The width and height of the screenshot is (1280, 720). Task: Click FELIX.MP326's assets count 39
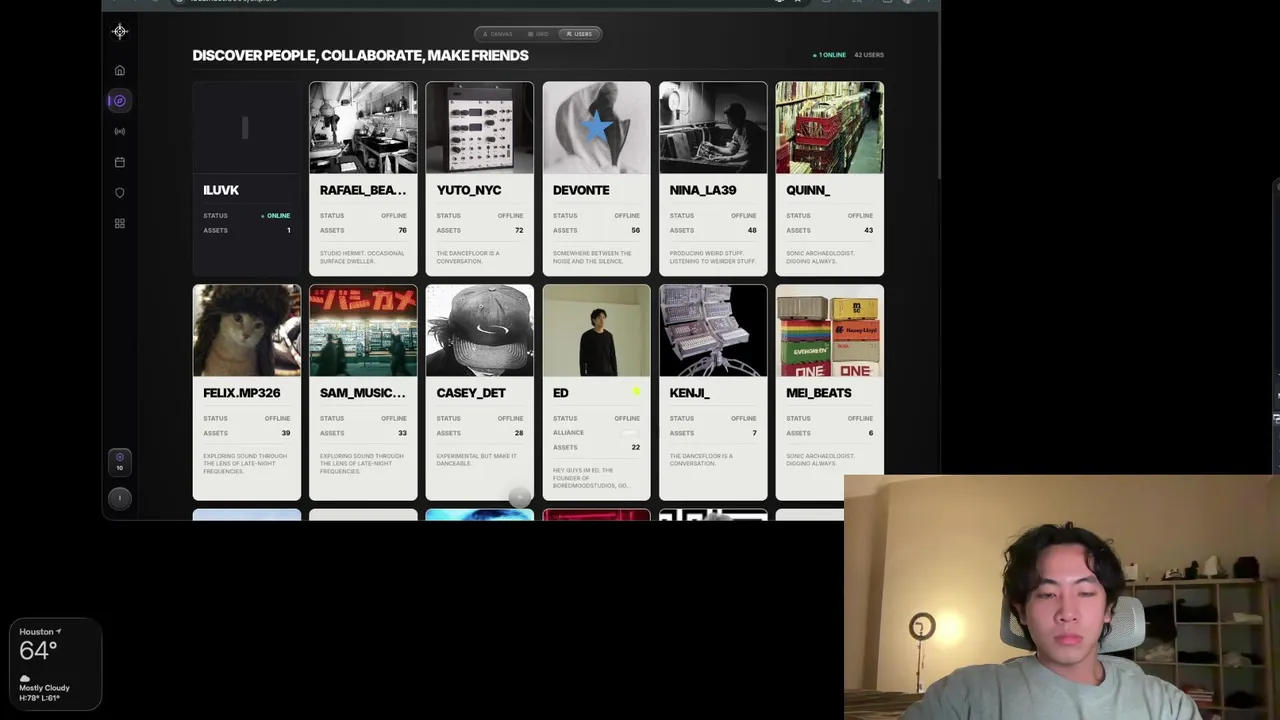(286, 433)
